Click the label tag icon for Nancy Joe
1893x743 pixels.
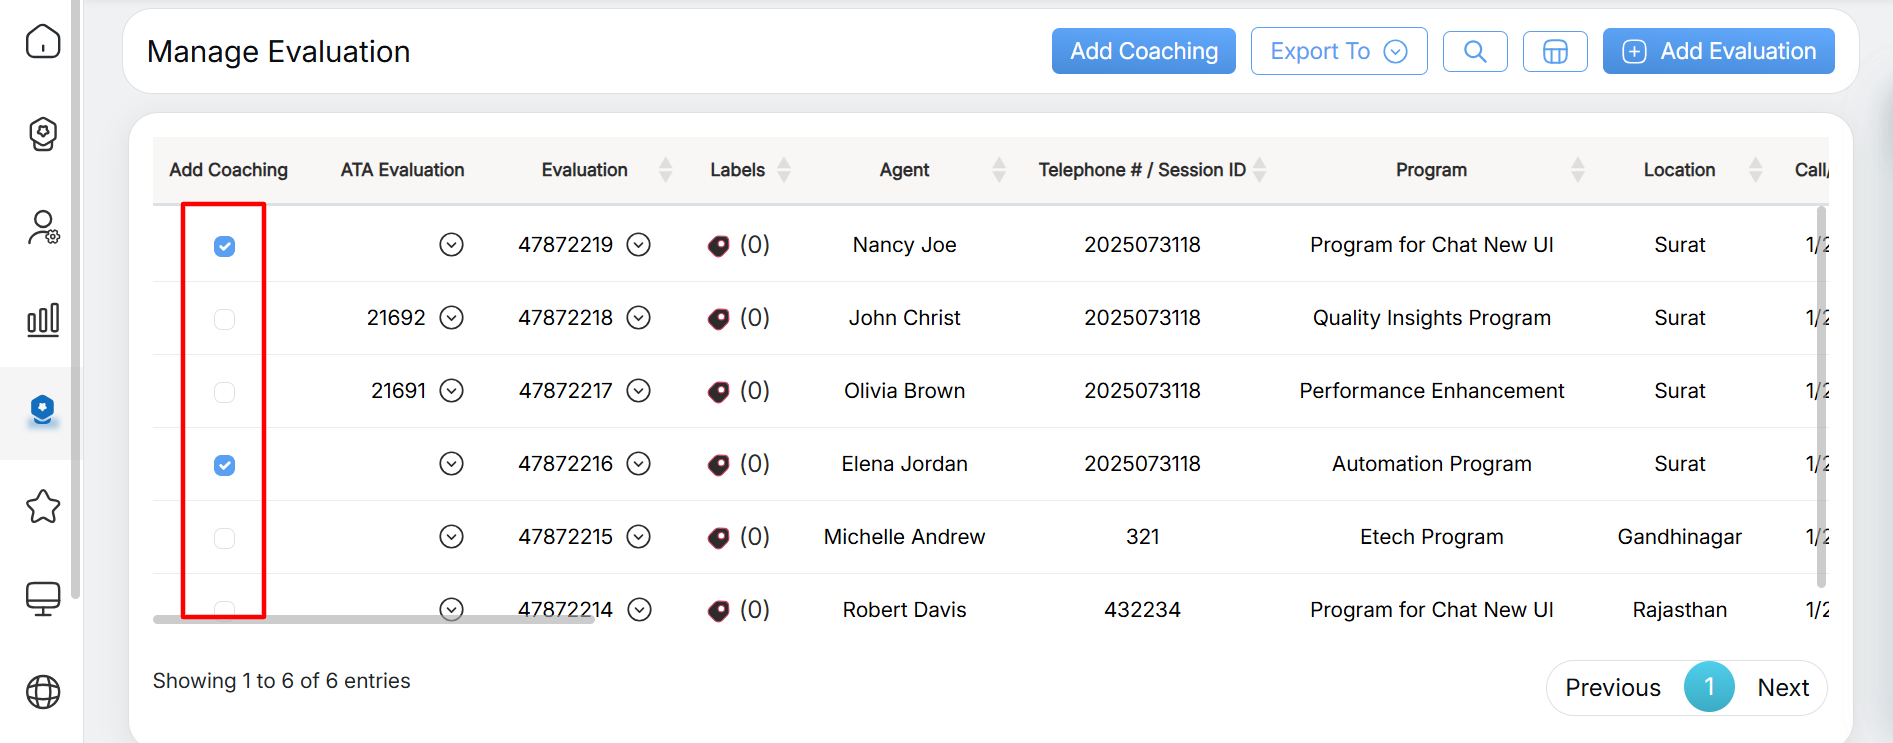pos(718,246)
